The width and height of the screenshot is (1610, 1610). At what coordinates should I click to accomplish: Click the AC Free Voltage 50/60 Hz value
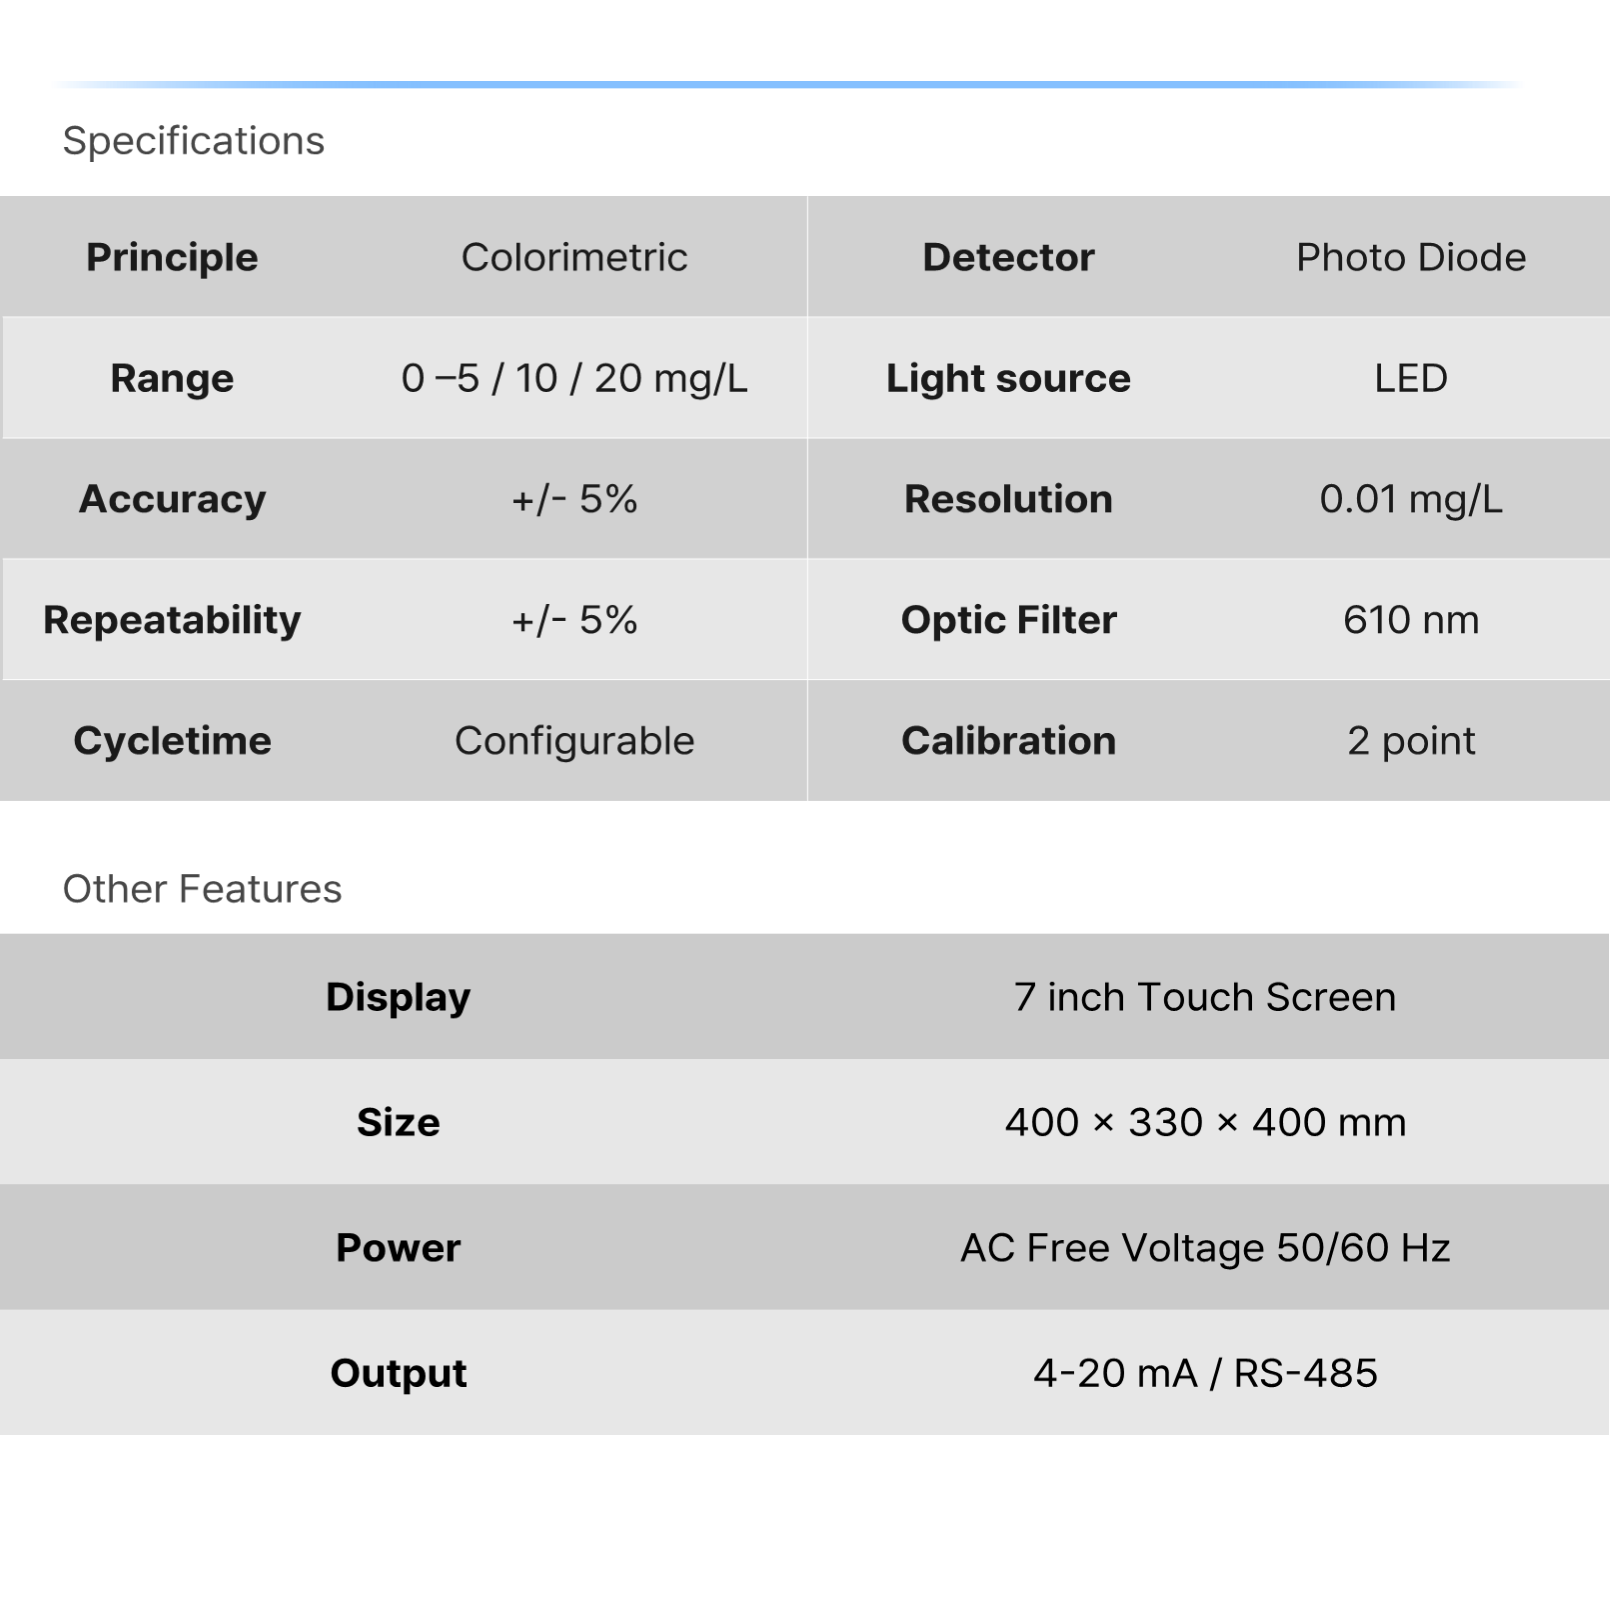[x=1204, y=1248]
